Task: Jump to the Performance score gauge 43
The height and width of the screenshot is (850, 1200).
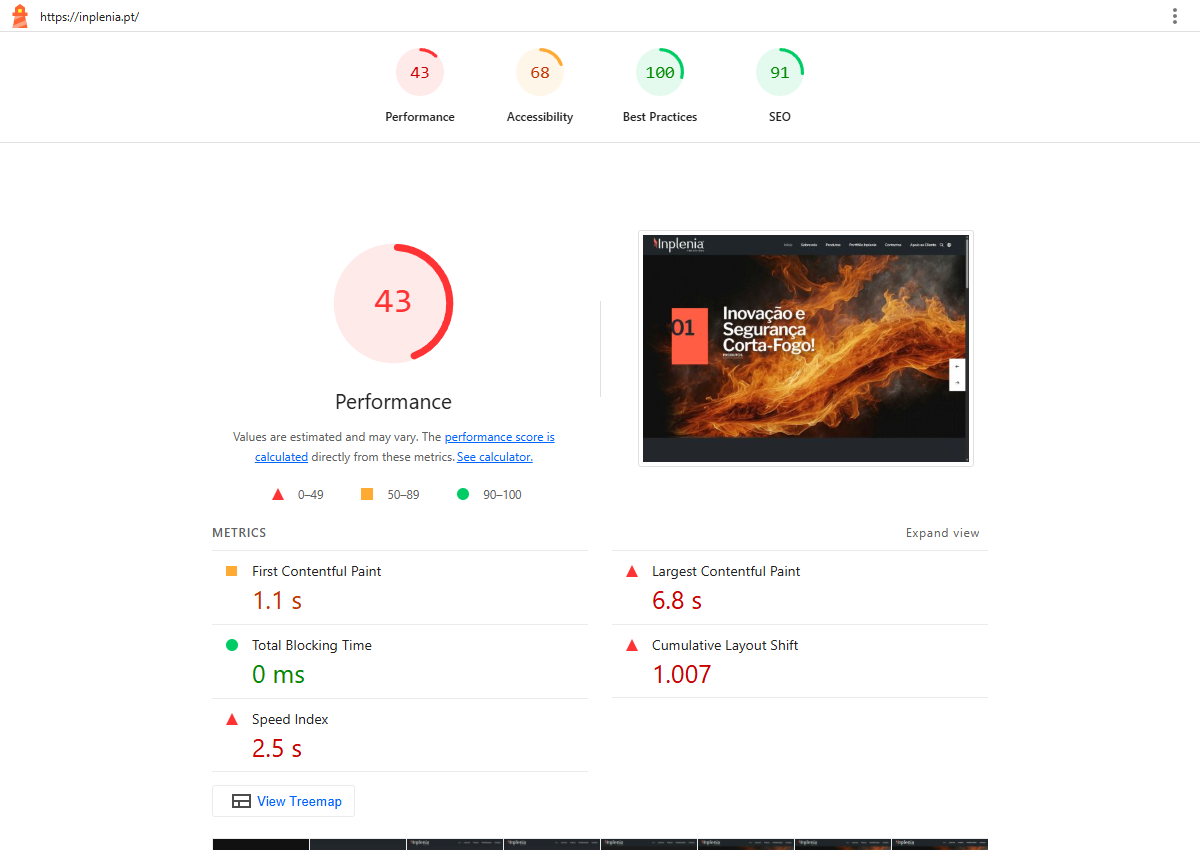Action: click(x=420, y=73)
